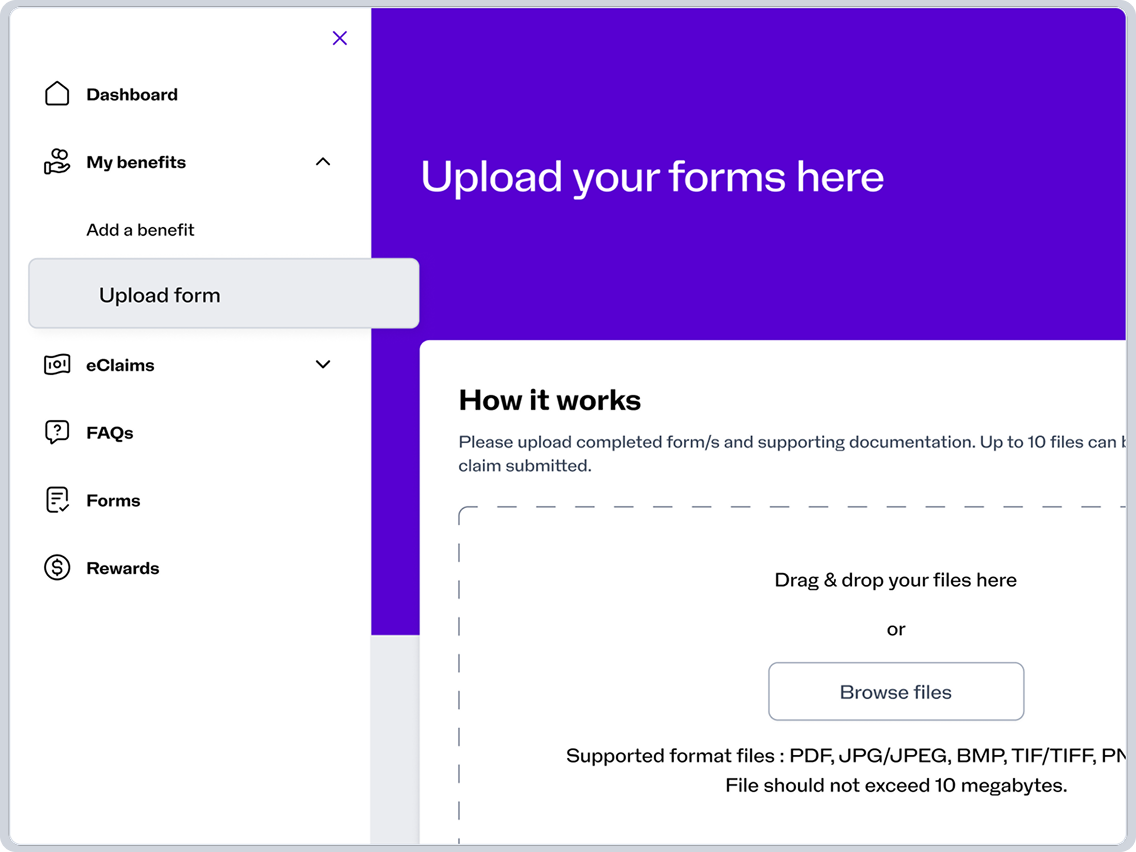Click the drag & drop files text
This screenshot has height=852, width=1136.
[x=895, y=580]
